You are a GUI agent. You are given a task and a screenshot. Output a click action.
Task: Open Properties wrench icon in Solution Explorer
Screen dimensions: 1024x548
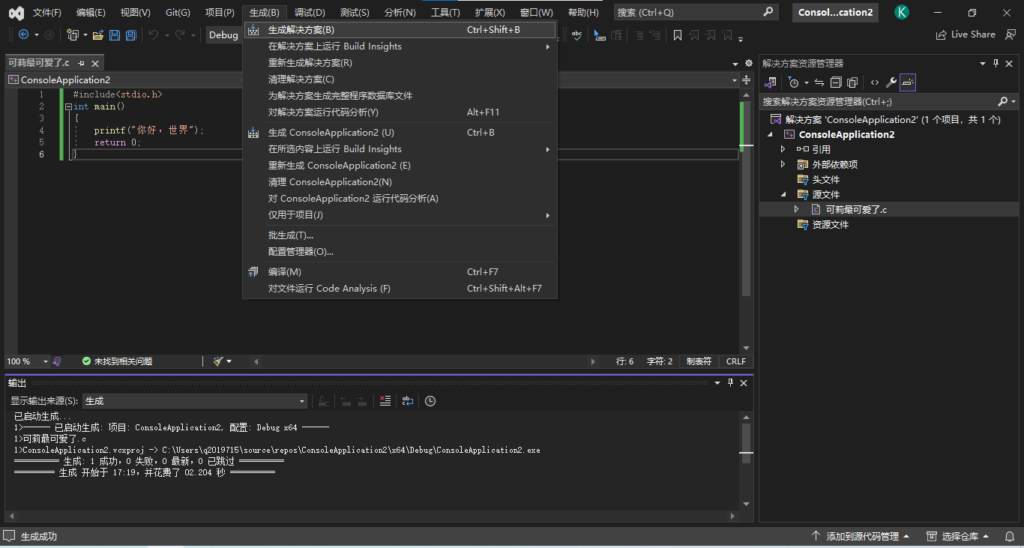891,82
